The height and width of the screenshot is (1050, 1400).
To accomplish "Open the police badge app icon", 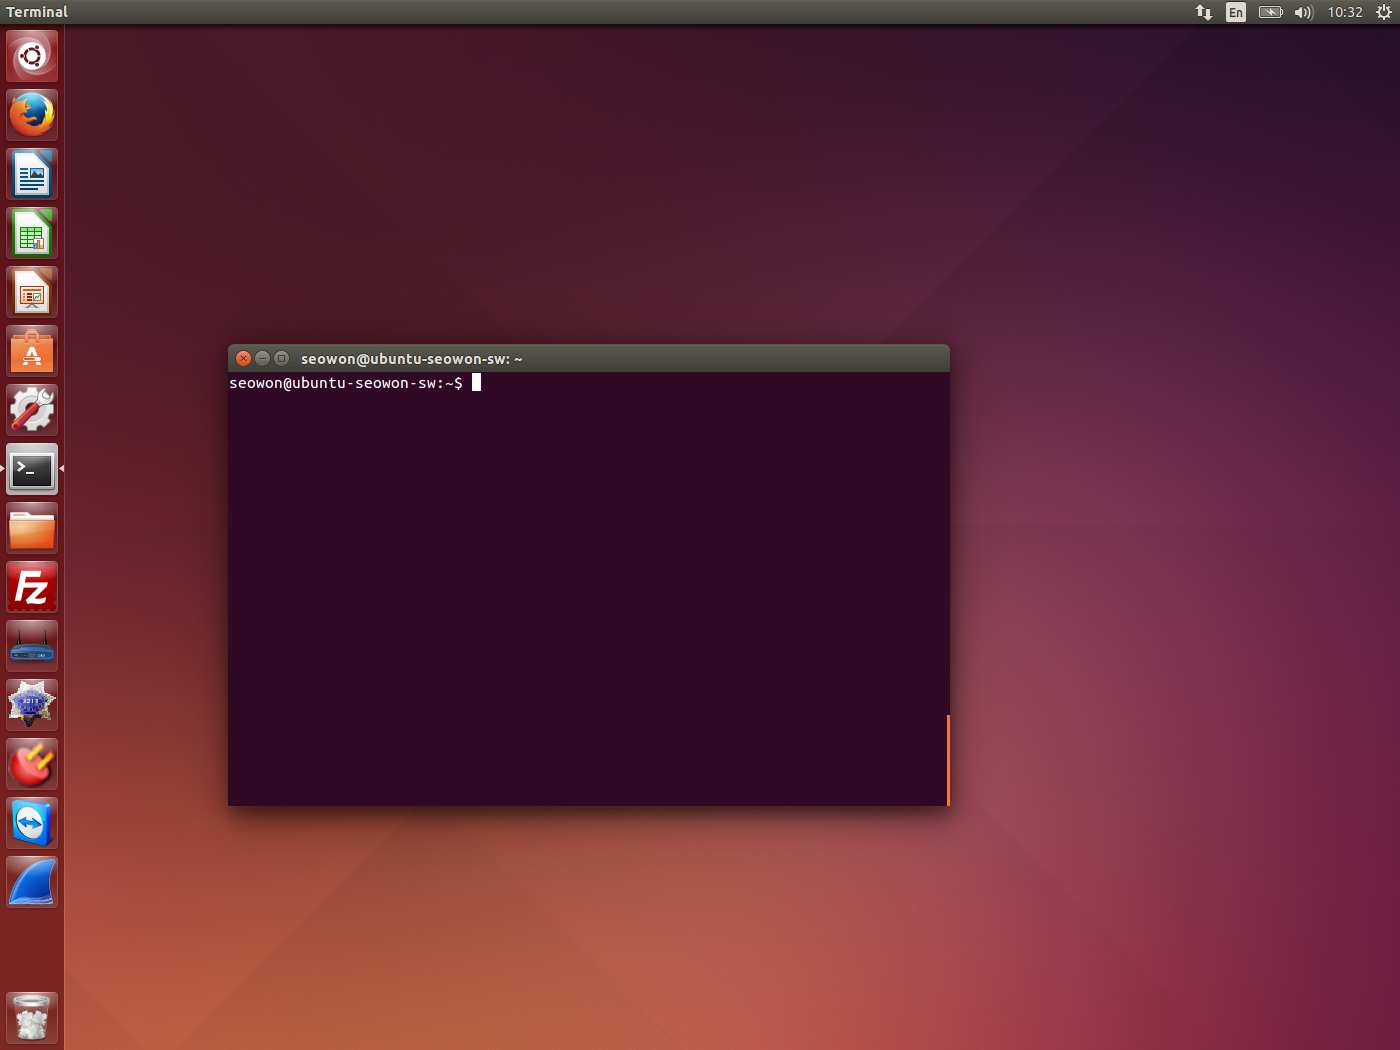I will tap(32, 705).
